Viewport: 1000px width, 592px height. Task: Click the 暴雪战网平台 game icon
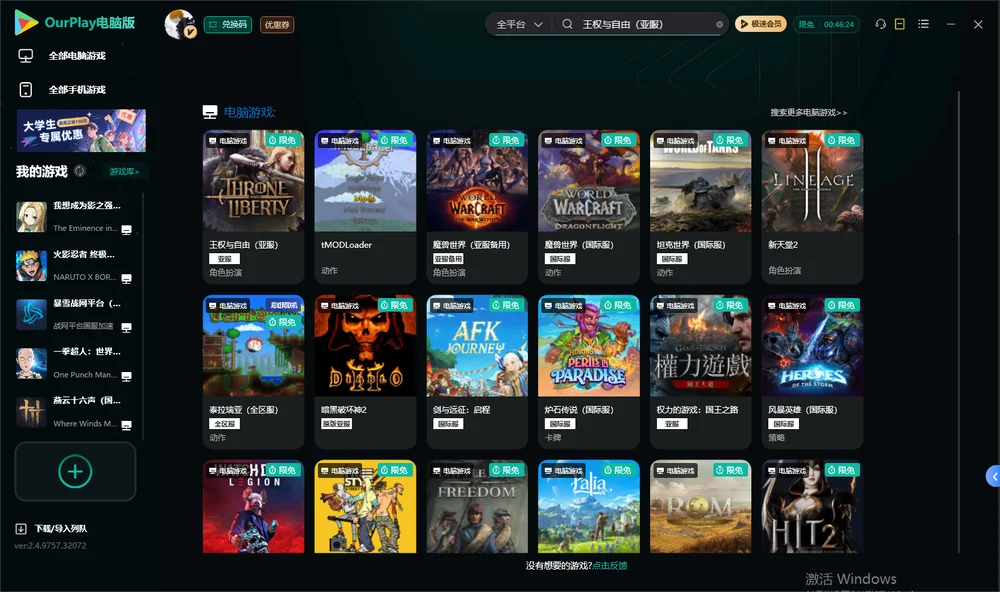click(x=31, y=314)
